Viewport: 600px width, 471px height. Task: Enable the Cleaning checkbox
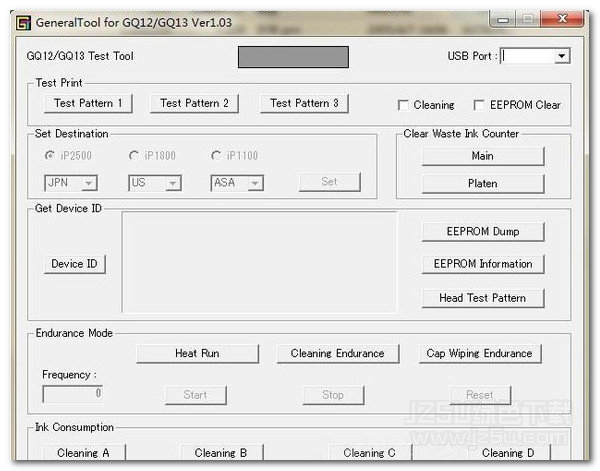coord(404,105)
